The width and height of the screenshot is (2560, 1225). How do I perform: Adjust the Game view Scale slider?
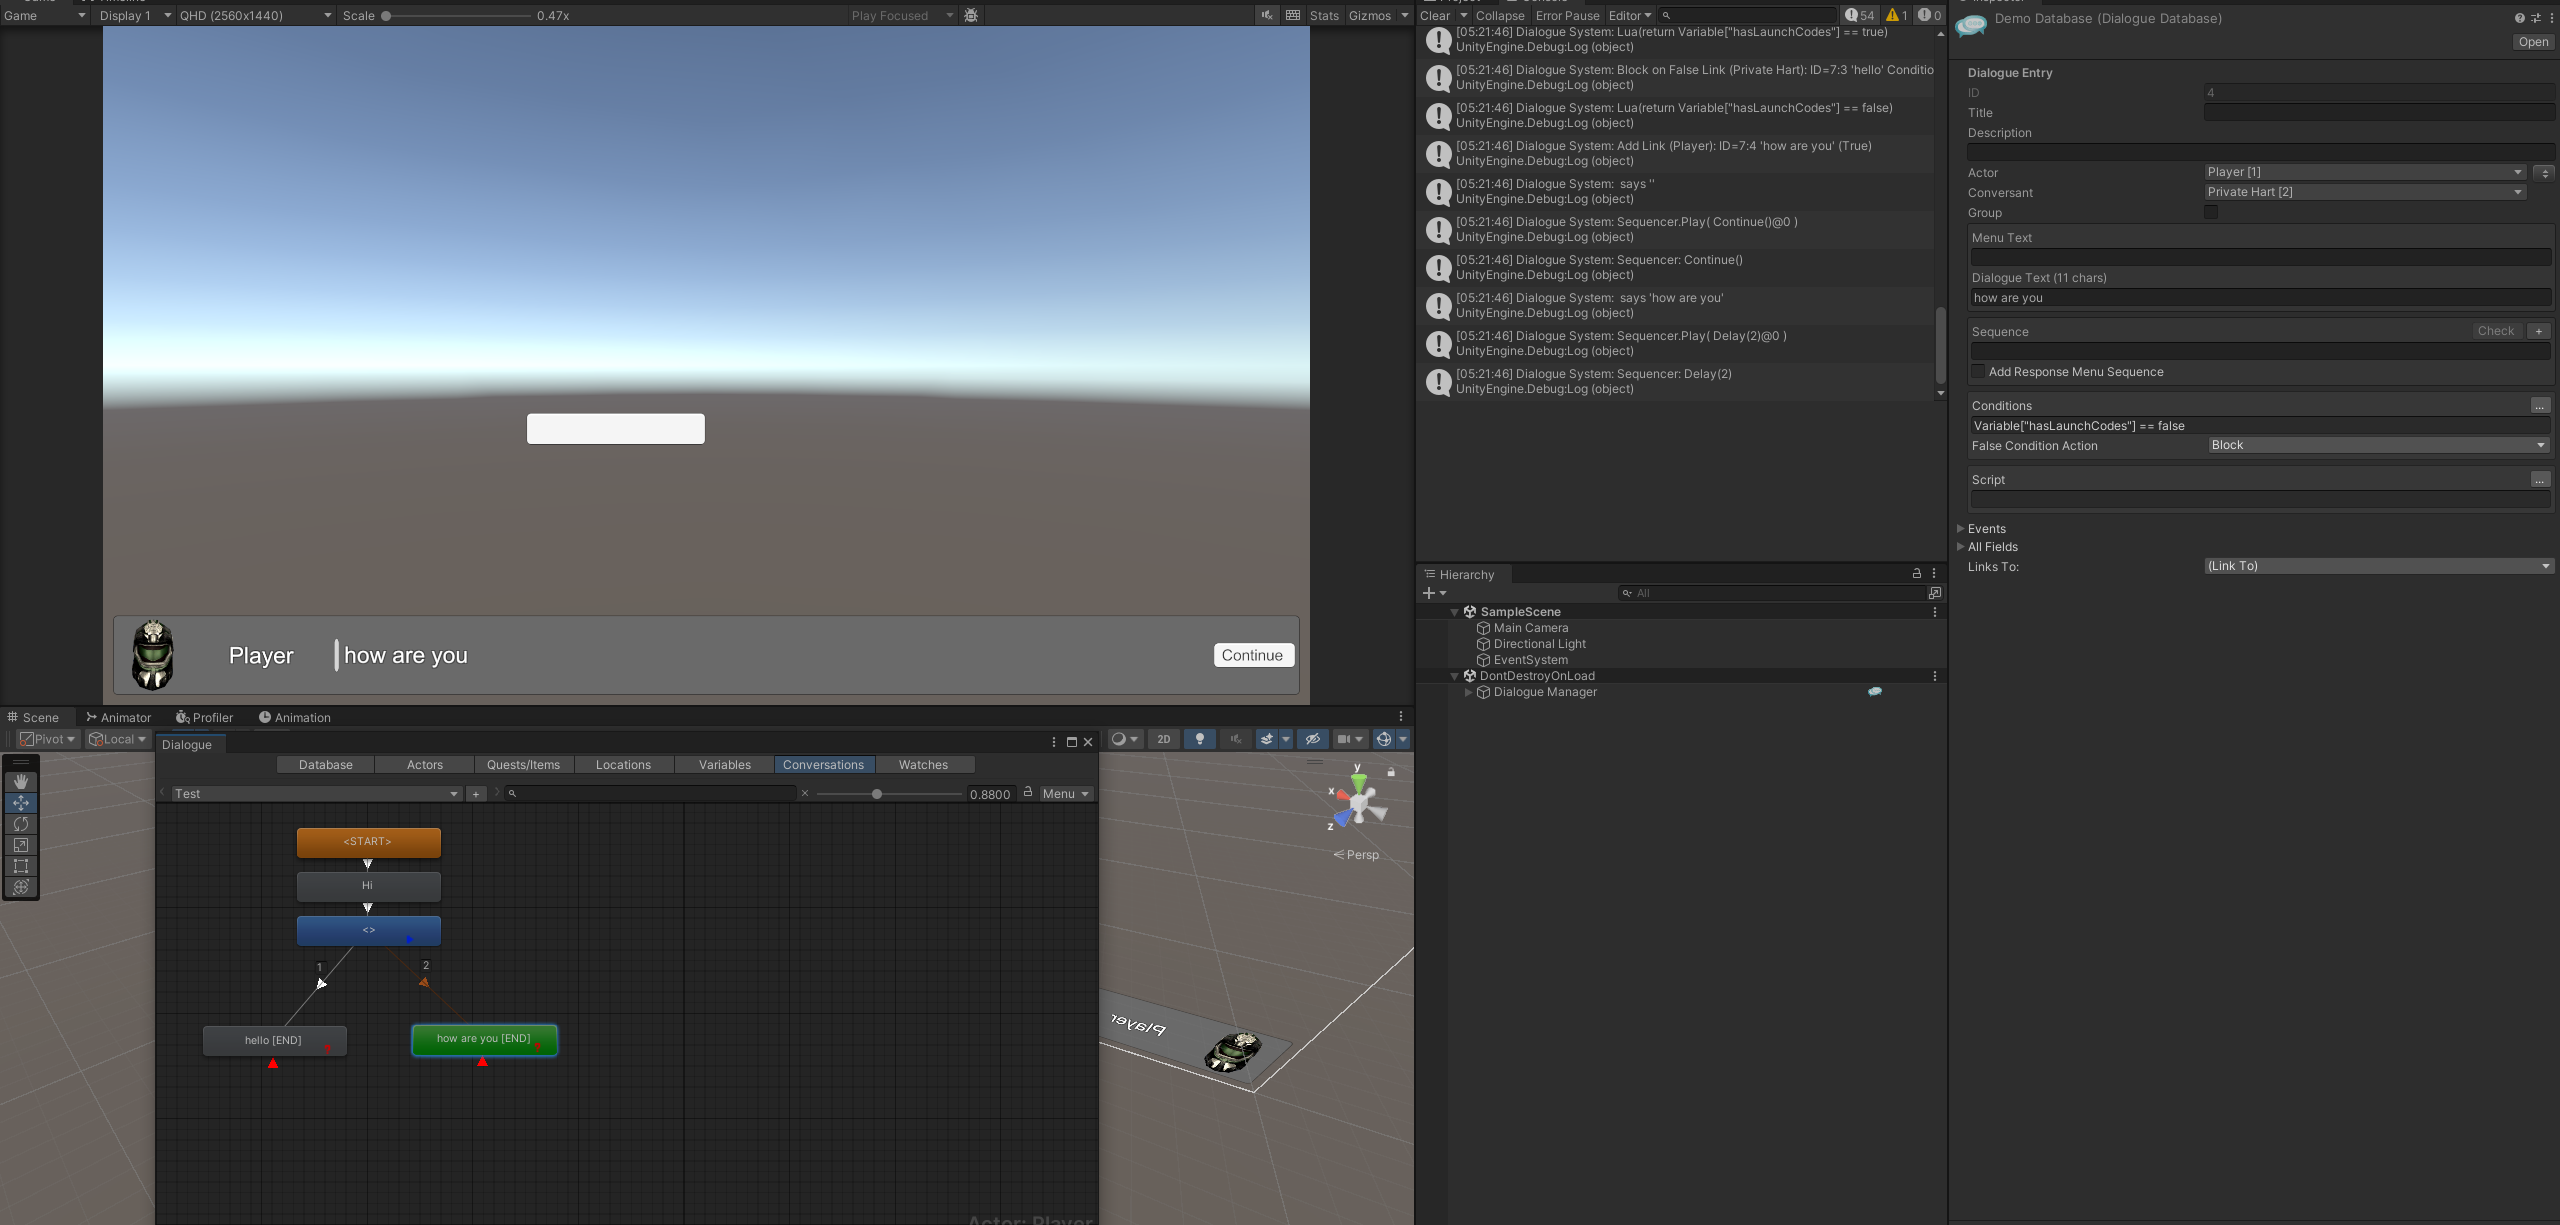457,15
